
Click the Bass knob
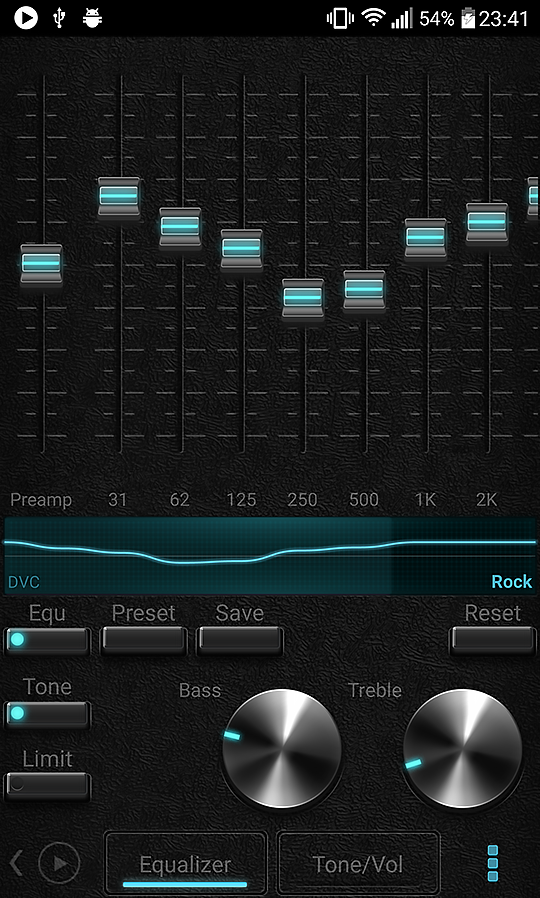click(x=281, y=749)
